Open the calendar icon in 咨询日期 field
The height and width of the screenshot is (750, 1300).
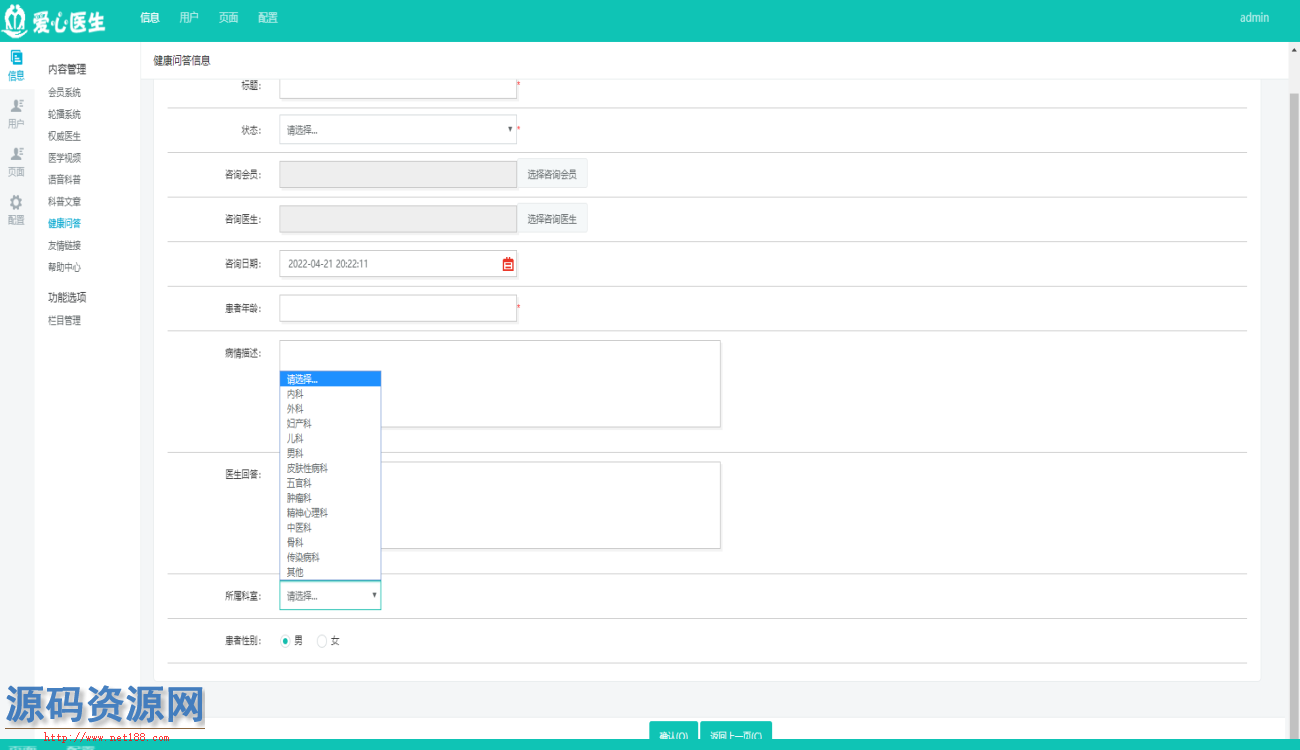[x=508, y=264]
